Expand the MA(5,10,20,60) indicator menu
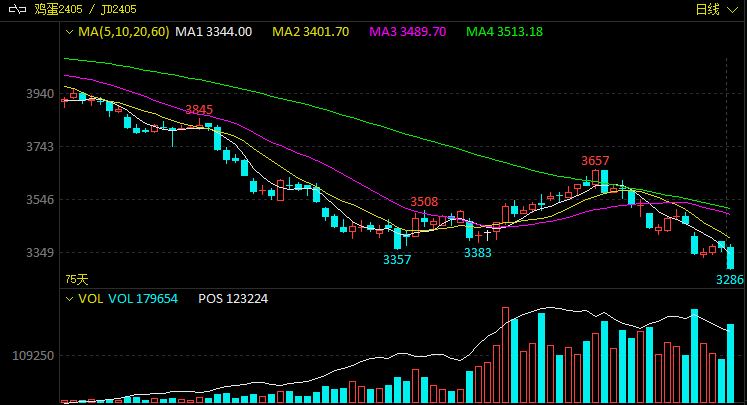747x405 pixels. tap(69, 32)
